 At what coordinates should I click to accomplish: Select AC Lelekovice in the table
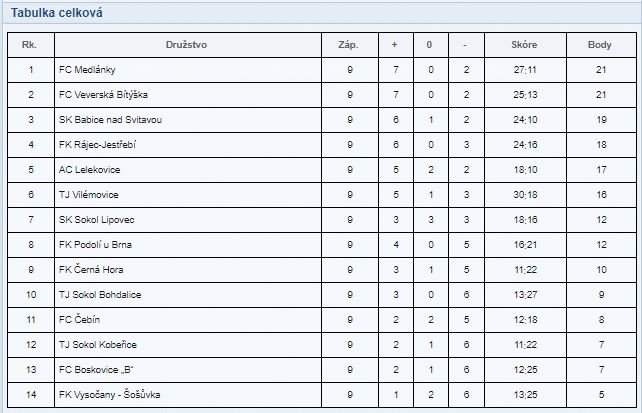tap(89, 169)
